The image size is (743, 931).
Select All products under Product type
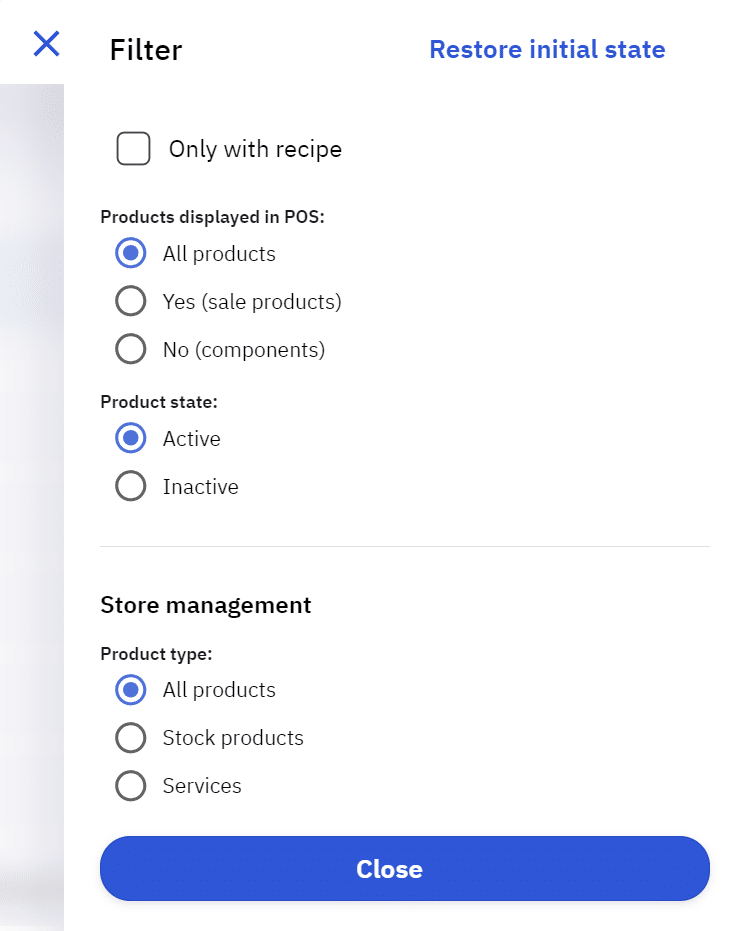coord(131,690)
